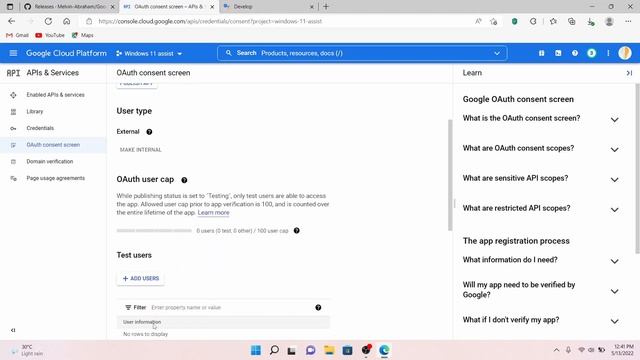Go to browser home page

pos(67,21)
